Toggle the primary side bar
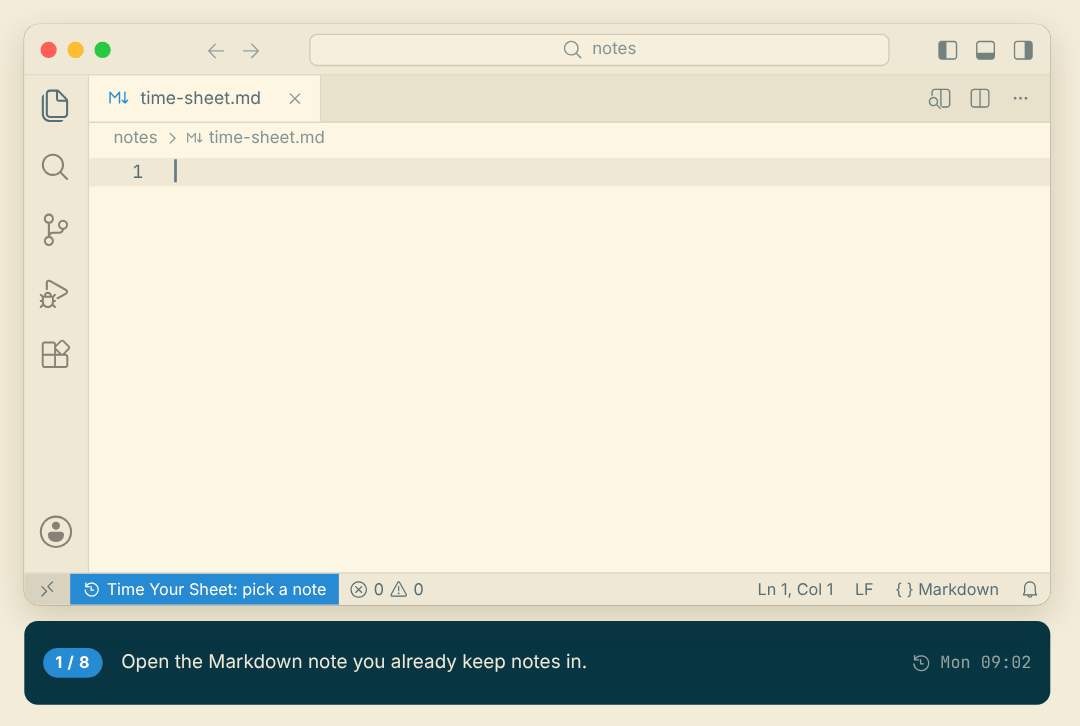Viewport: 1080px width, 726px height. [x=948, y=50]
